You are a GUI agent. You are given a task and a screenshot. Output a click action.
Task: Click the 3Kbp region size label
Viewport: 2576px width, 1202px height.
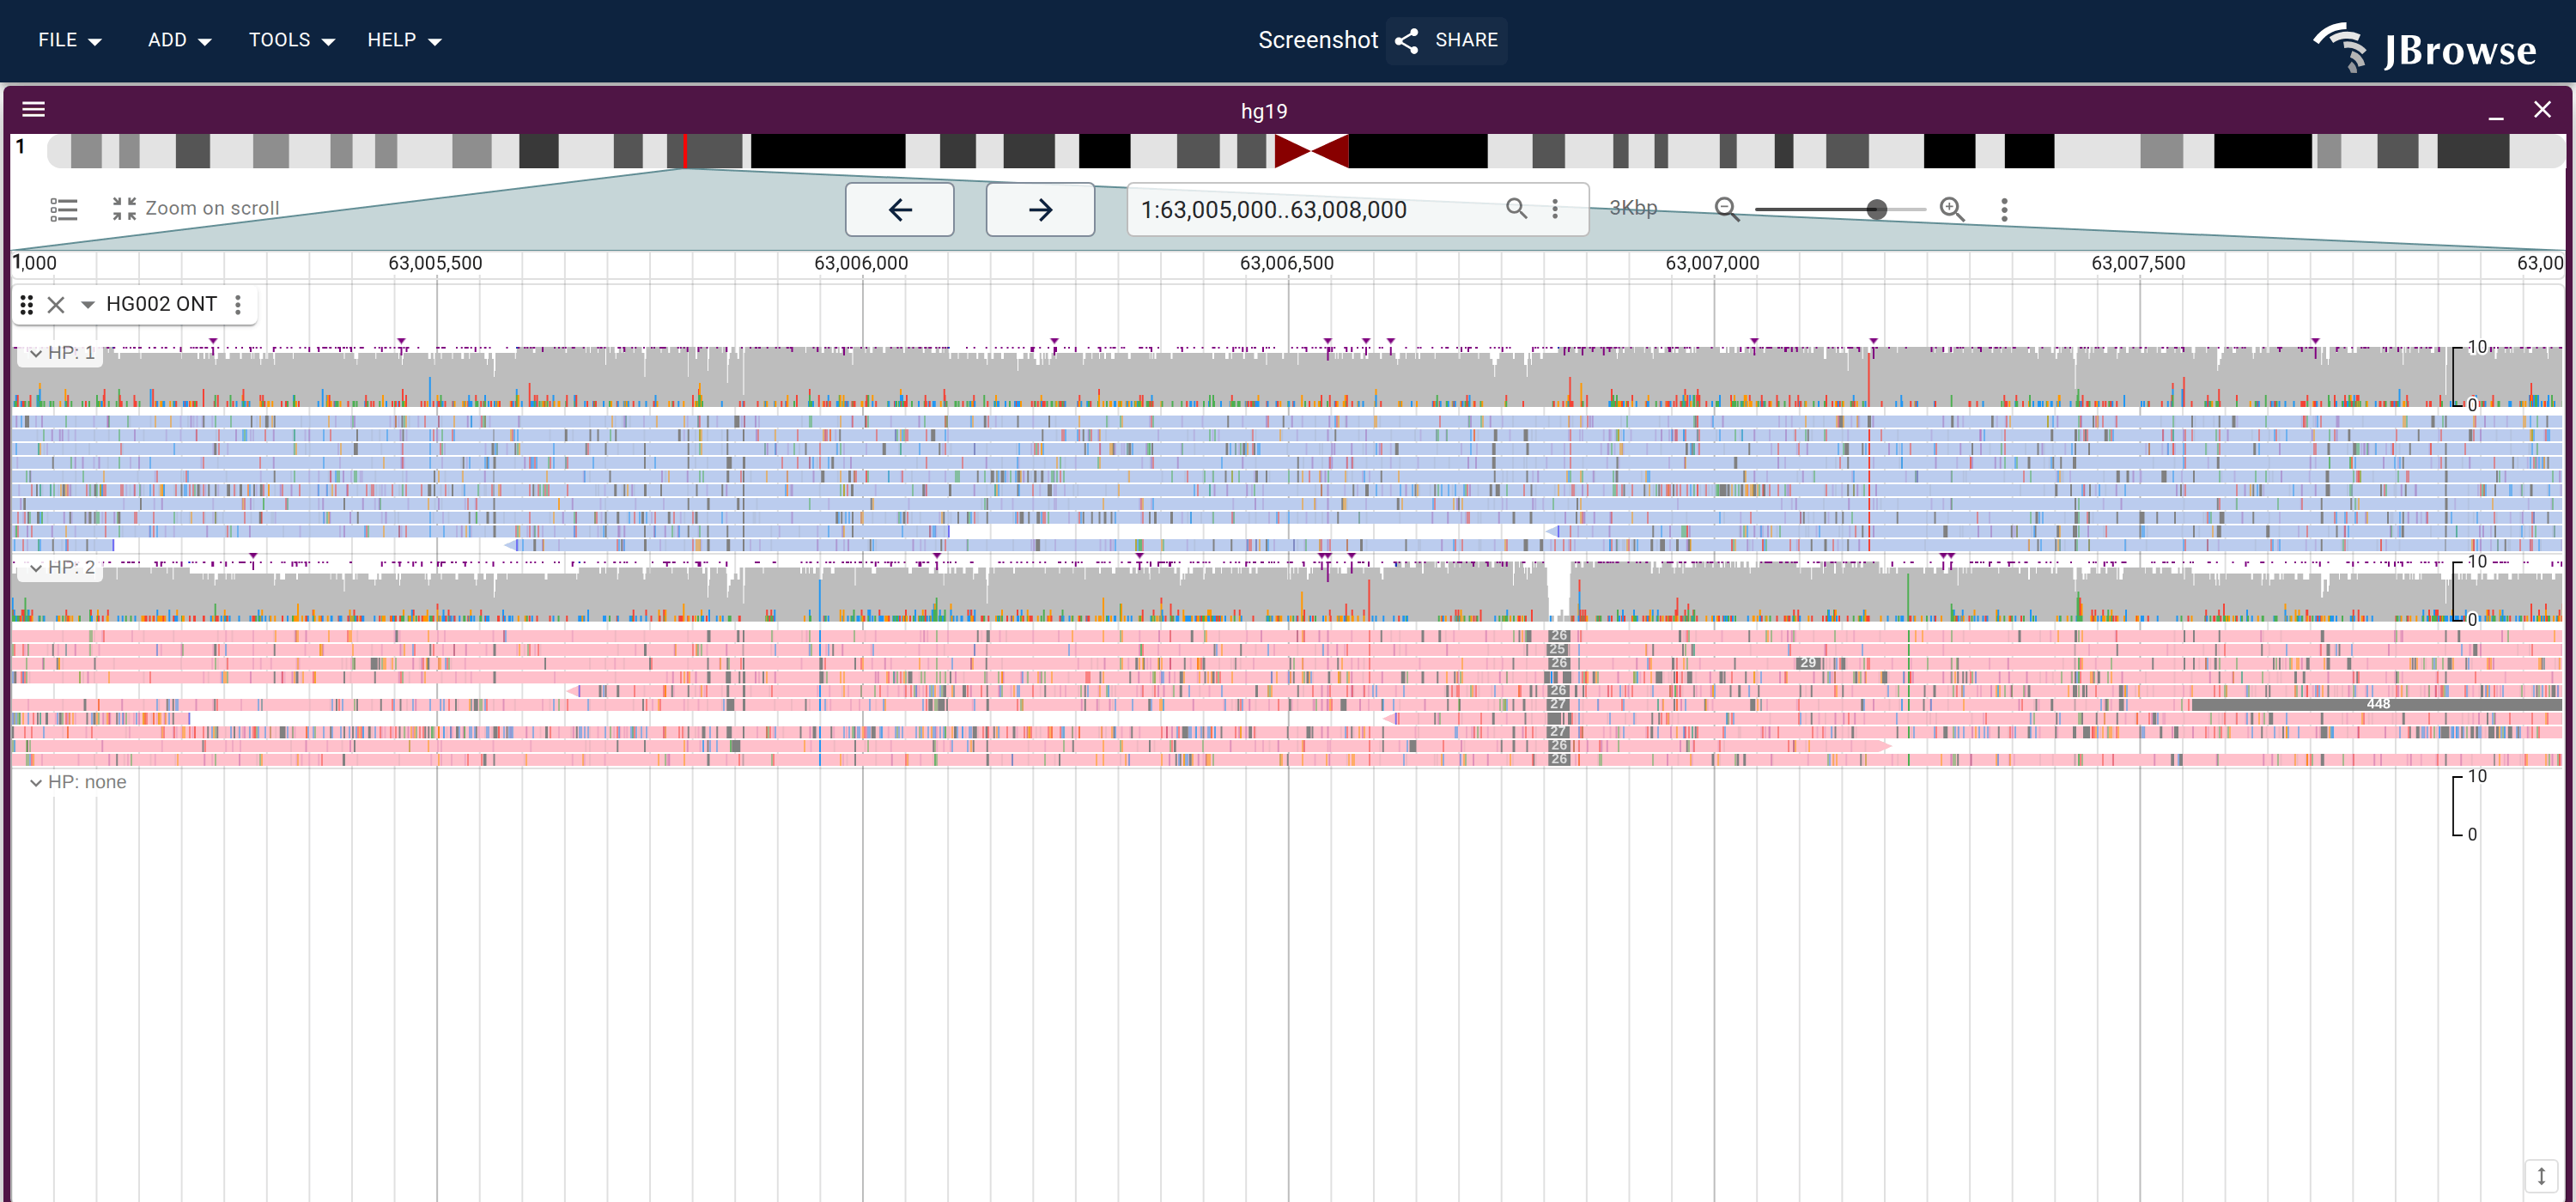click(x=1633, y=208)
